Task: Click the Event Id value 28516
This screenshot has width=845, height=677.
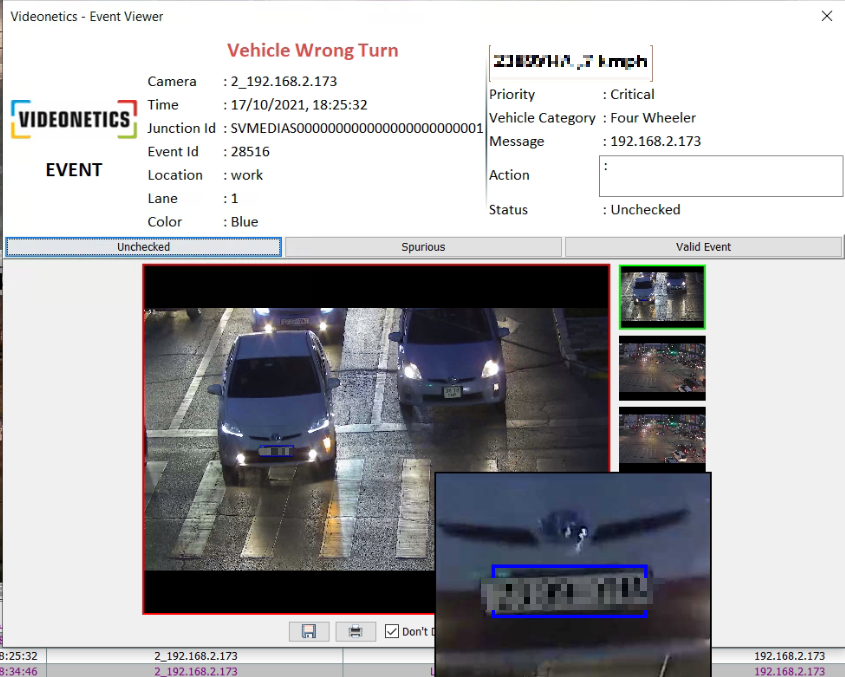Action: click(250, 152)
